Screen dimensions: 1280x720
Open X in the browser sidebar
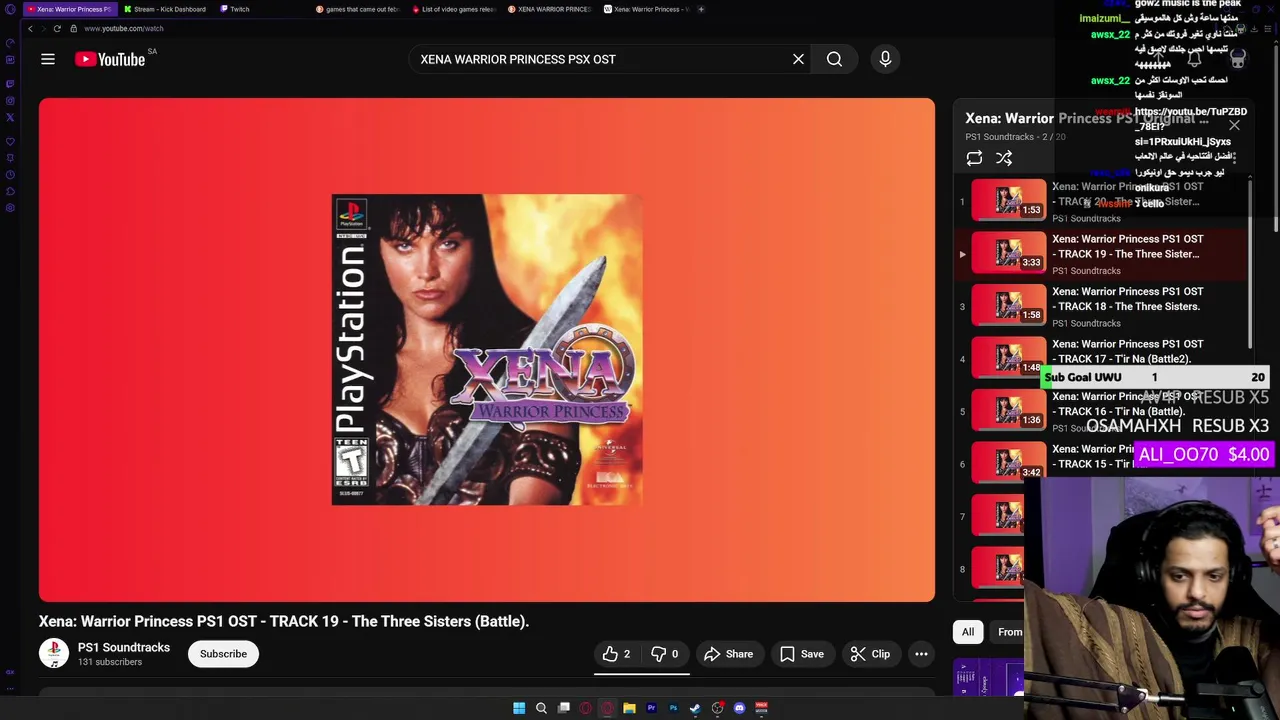pyautogui.click(x=10, y=117)
